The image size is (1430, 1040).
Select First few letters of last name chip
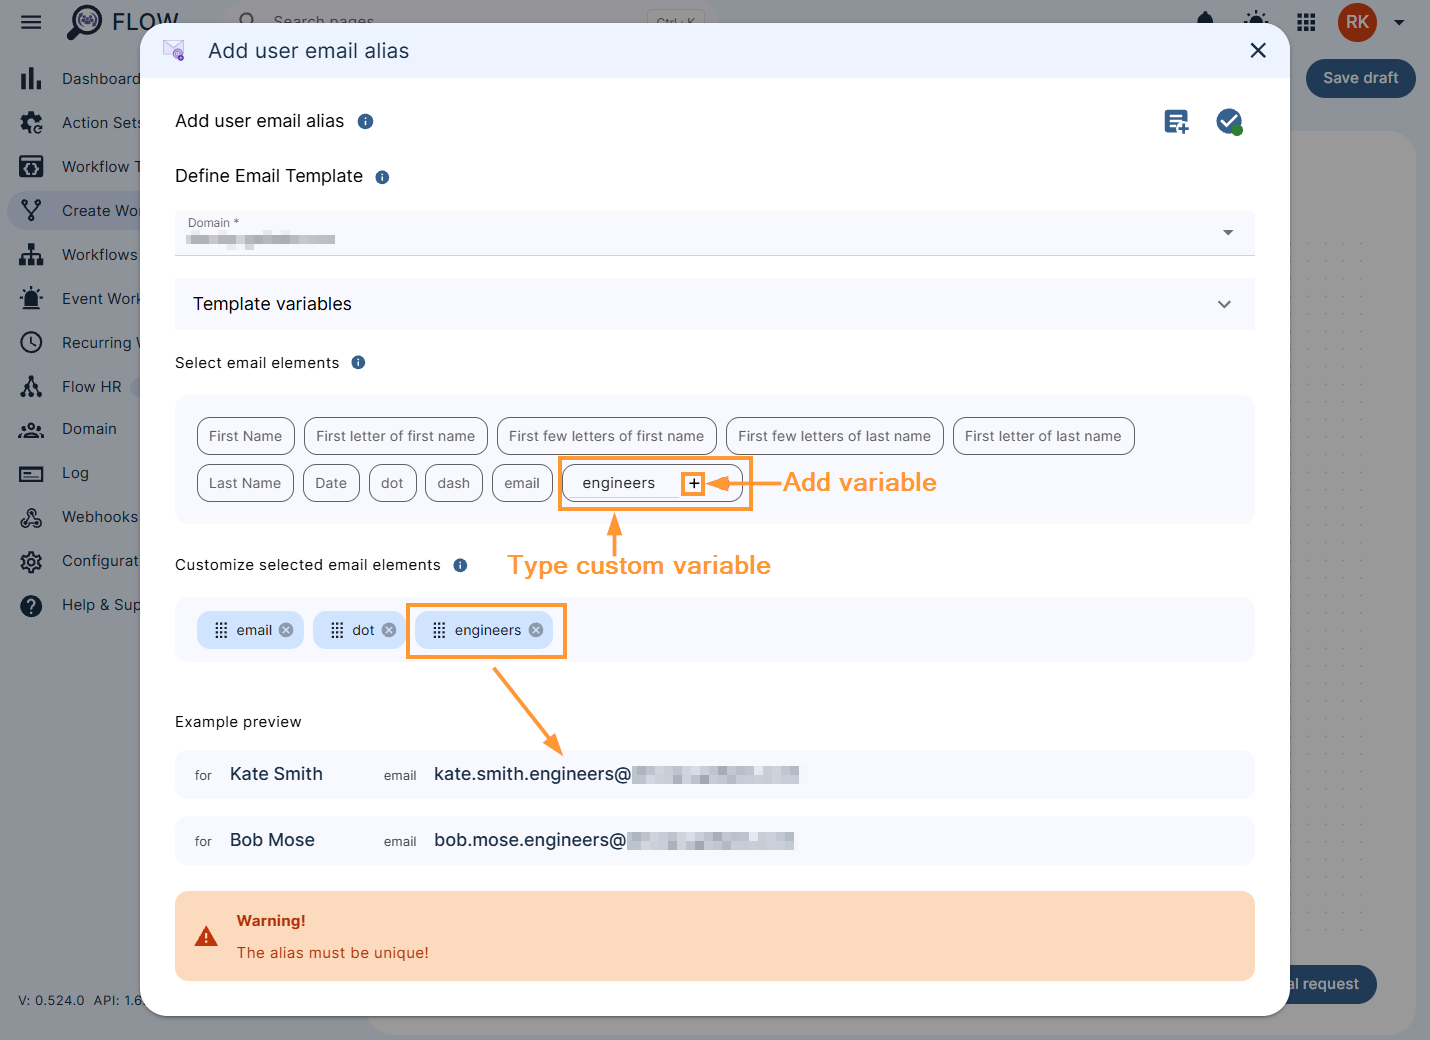[835, 436]
